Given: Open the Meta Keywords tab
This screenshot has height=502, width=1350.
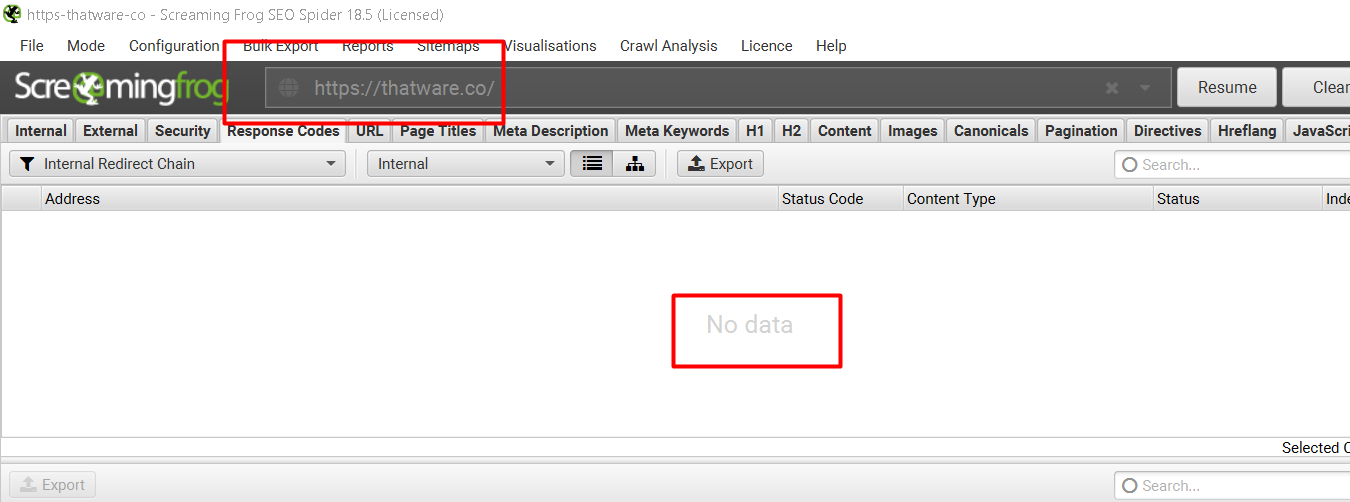Looking at the screenshot, I should tap(677, 131).
